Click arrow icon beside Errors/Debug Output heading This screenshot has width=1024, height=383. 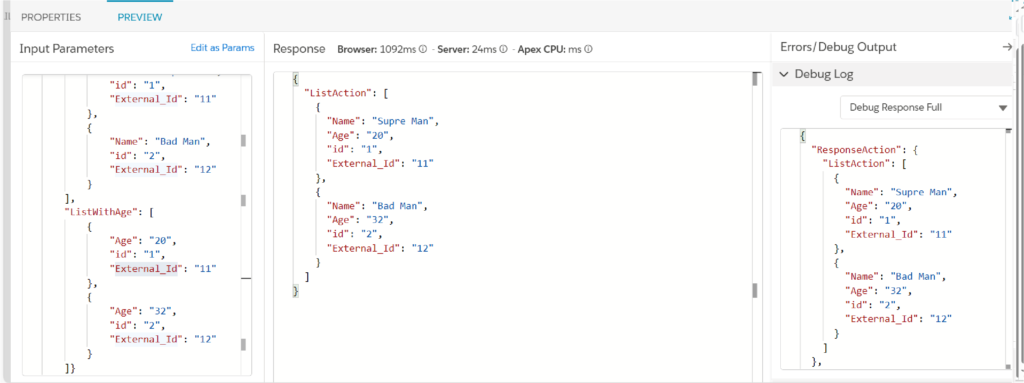point(1006,47)
